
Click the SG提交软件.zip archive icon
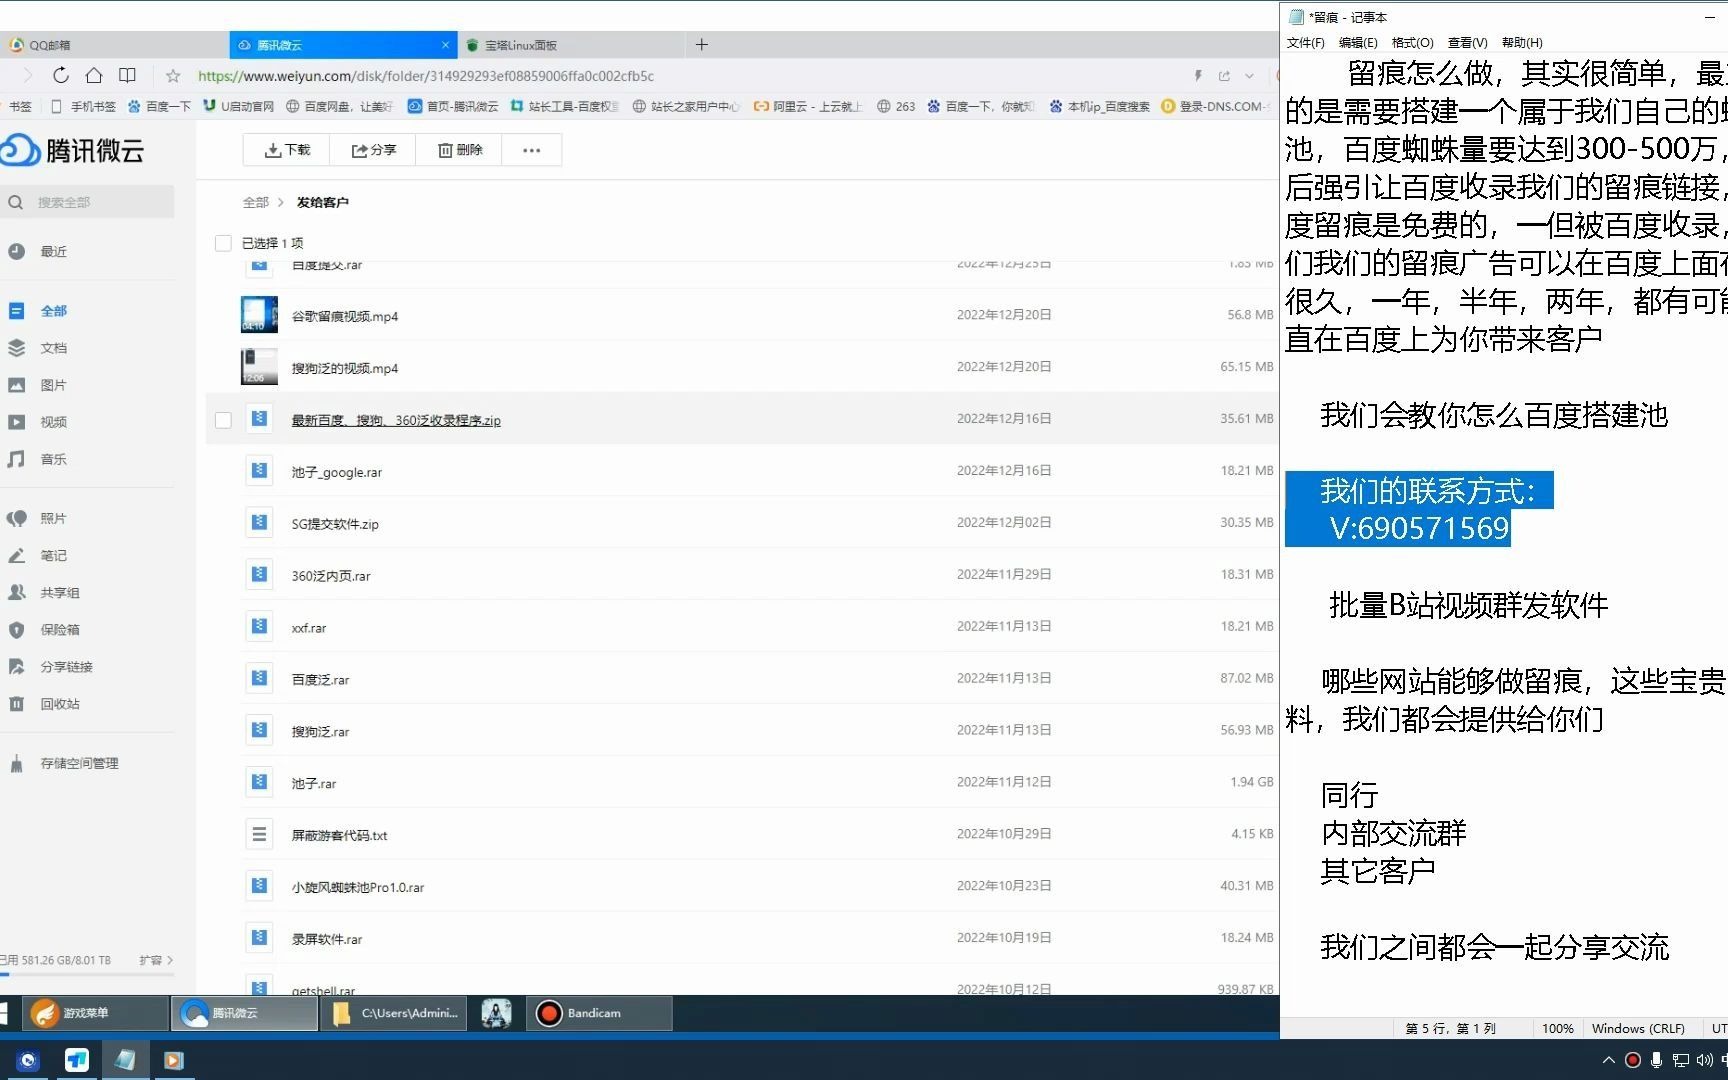tap(259, 522)
